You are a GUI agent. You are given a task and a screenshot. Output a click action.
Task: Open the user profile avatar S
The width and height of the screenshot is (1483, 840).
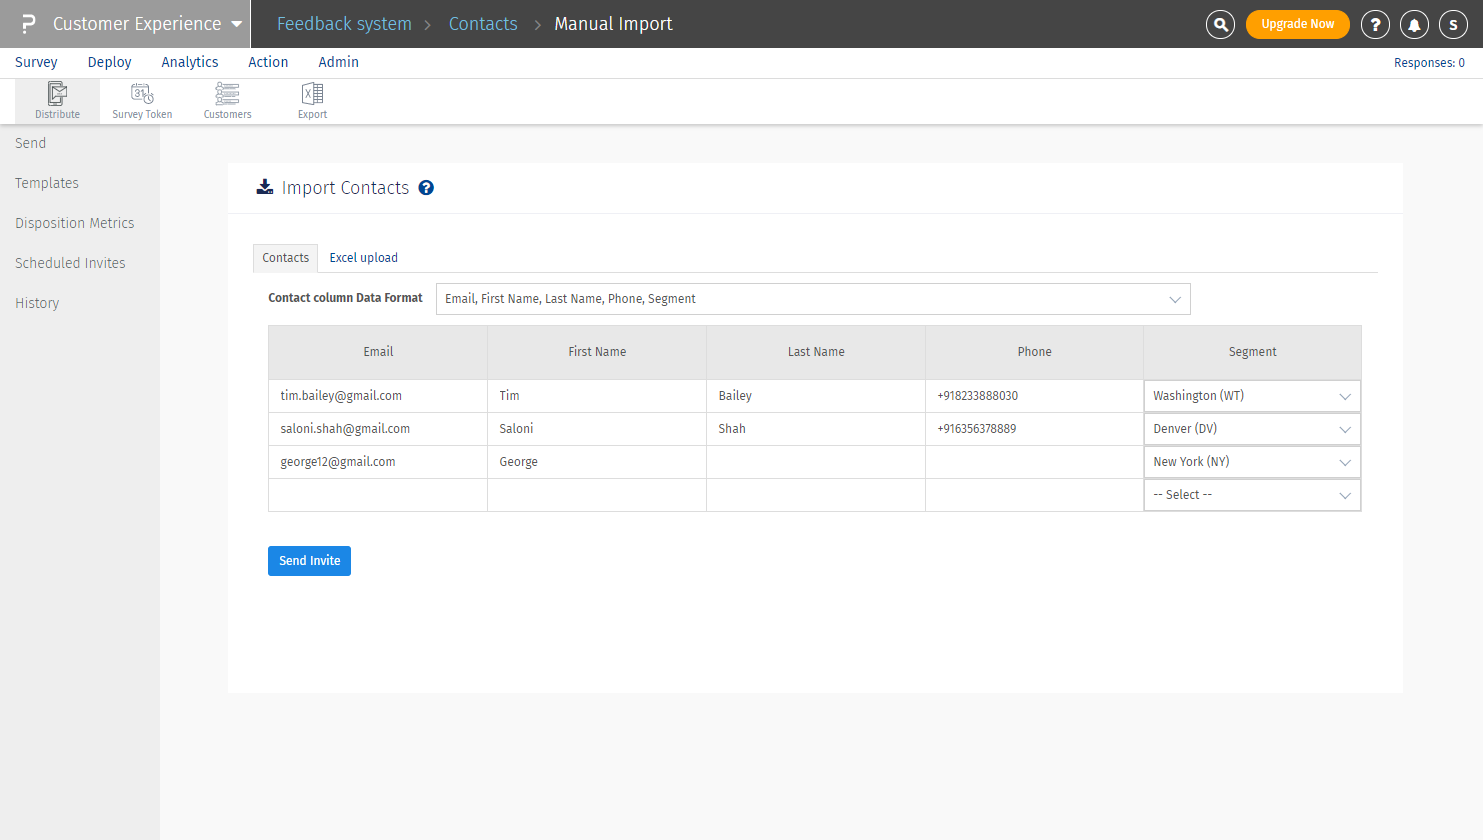click(1453, 24)
